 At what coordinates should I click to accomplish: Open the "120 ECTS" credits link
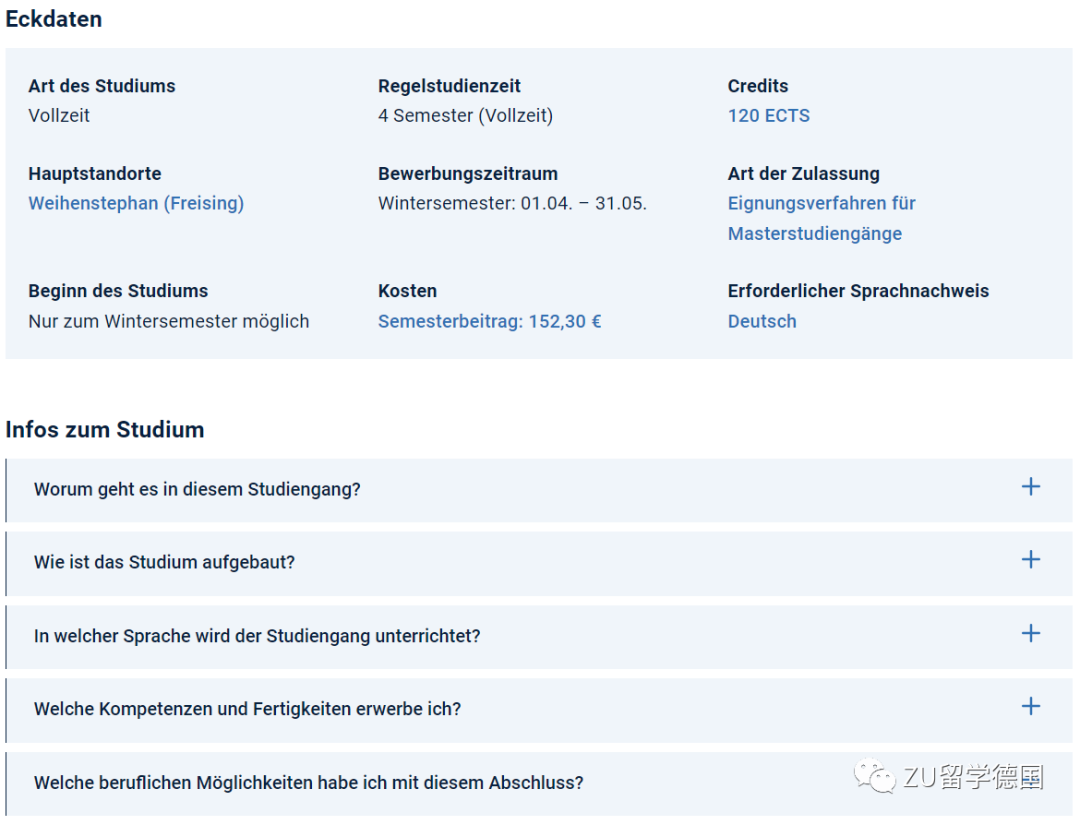click(768, 116)
